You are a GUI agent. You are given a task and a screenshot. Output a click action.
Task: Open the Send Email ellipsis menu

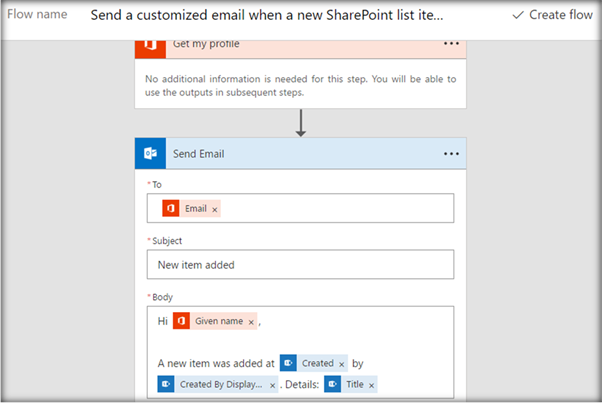pyautogui.click(x=451, y=153)
